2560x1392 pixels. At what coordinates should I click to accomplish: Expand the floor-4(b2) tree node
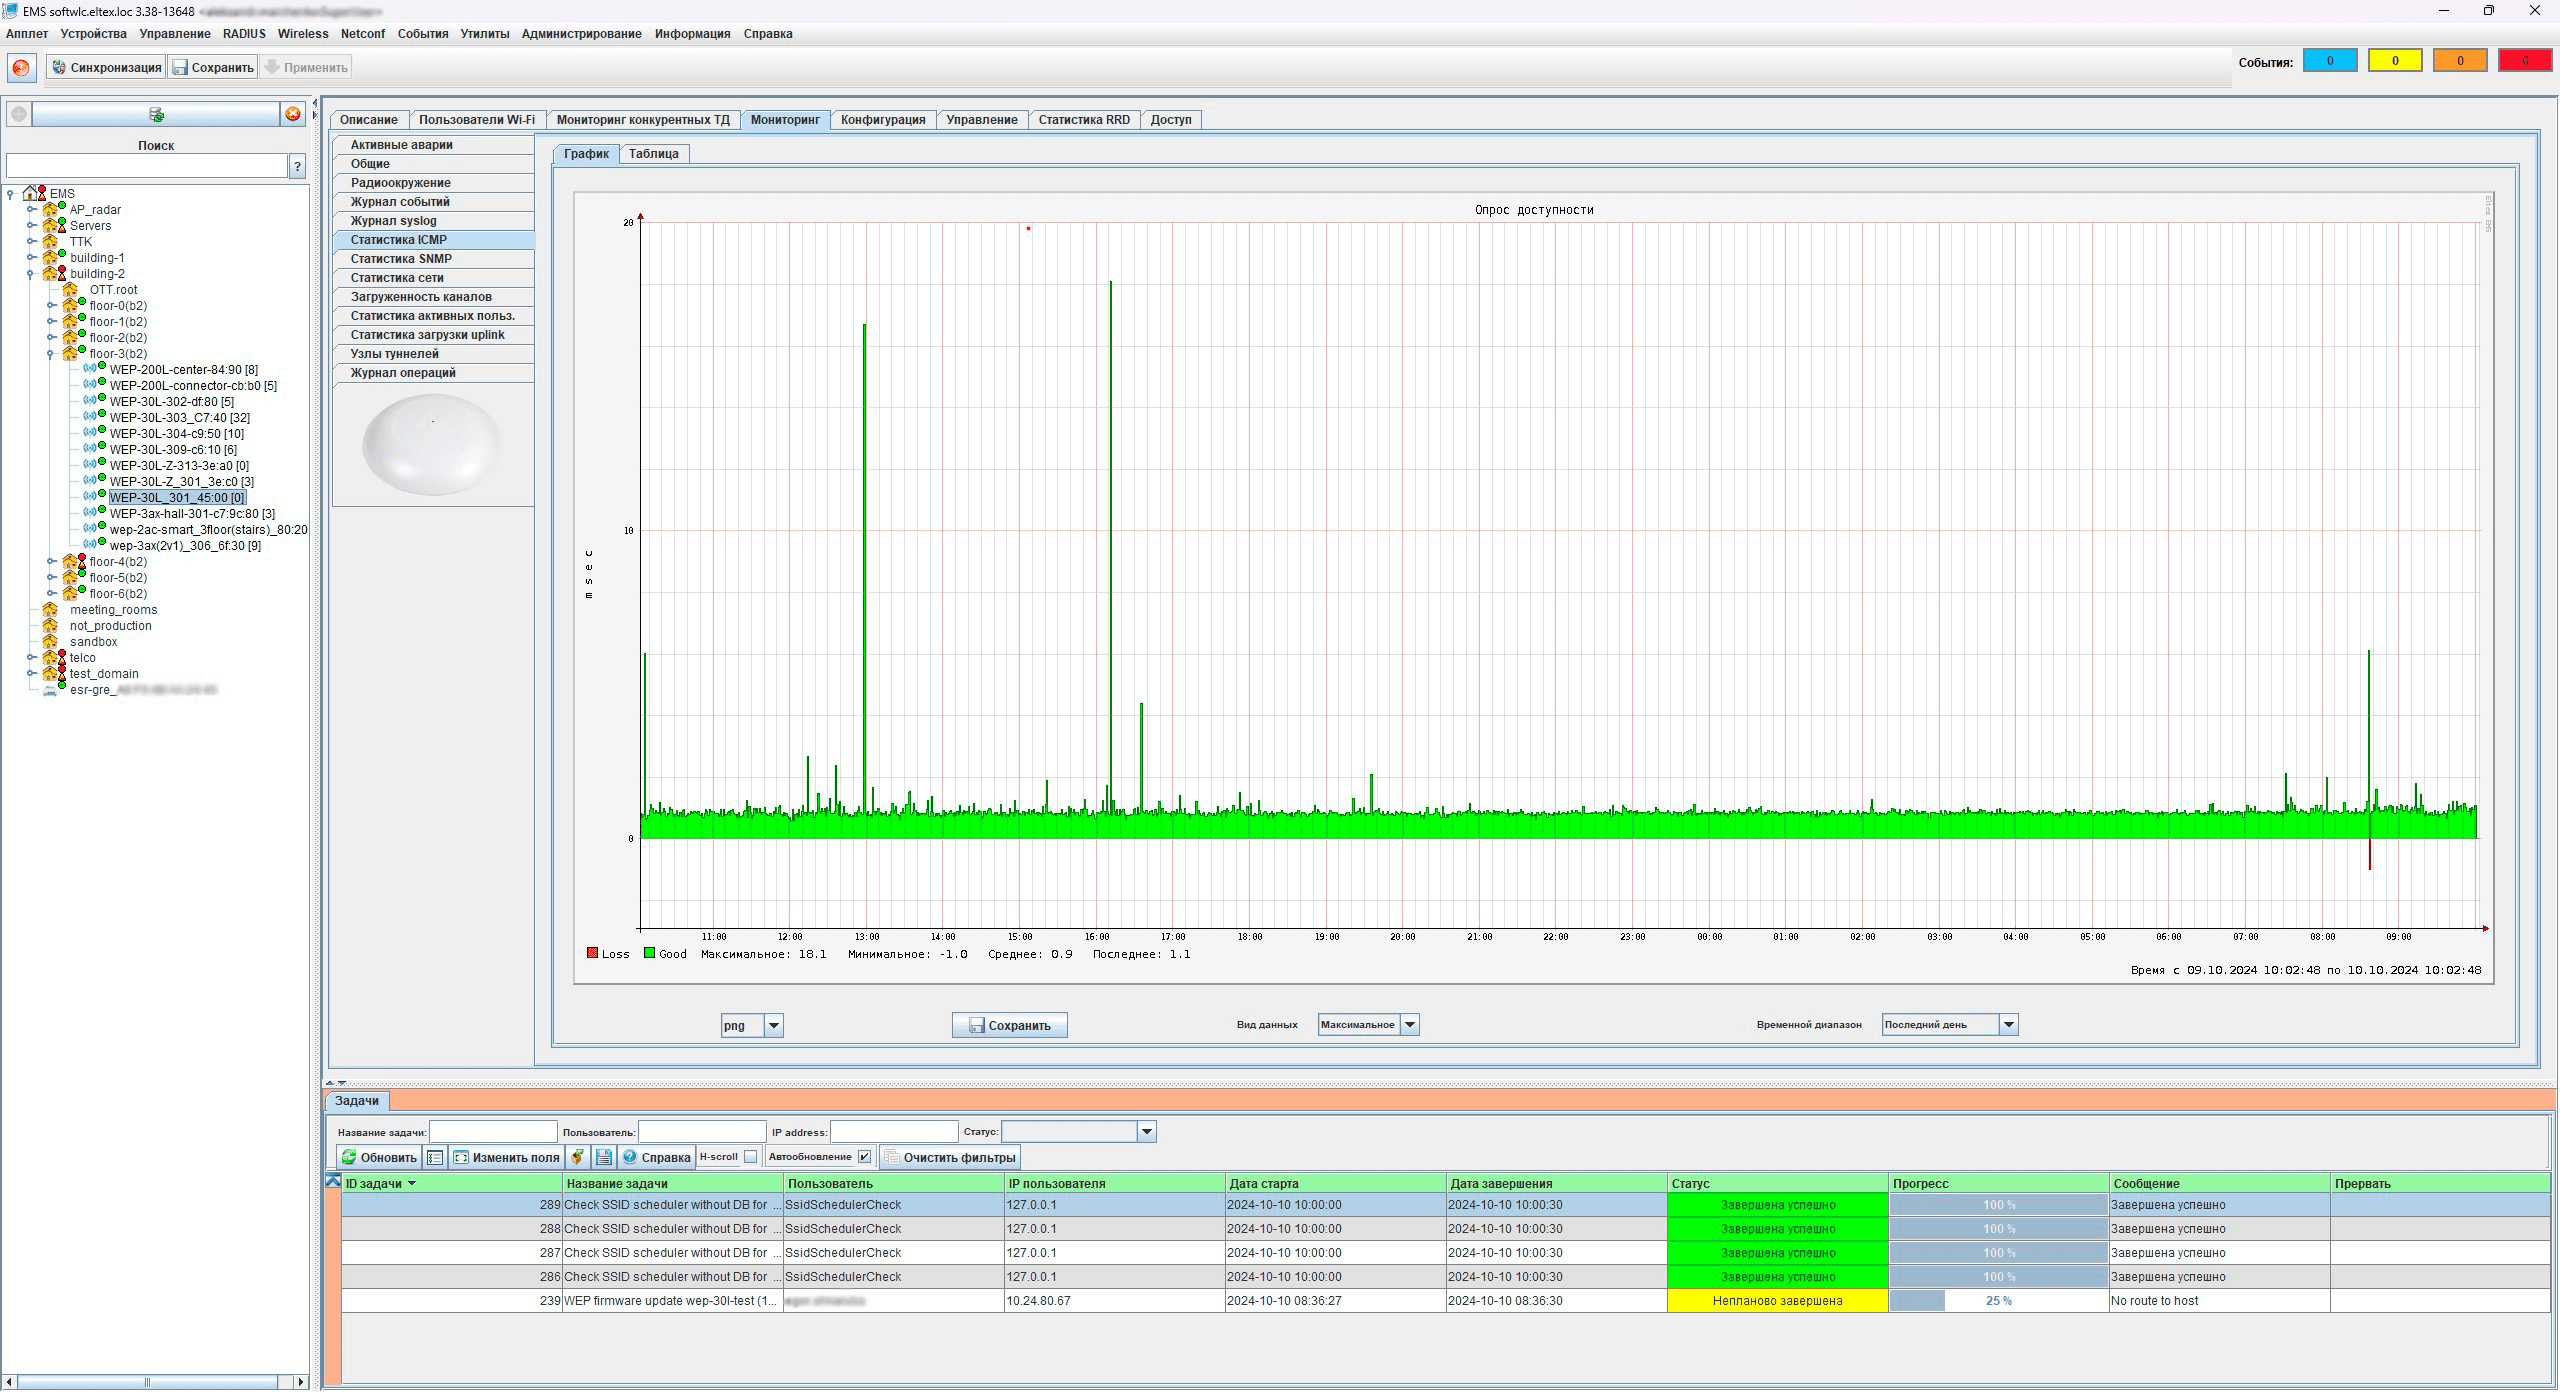point(51,562)
